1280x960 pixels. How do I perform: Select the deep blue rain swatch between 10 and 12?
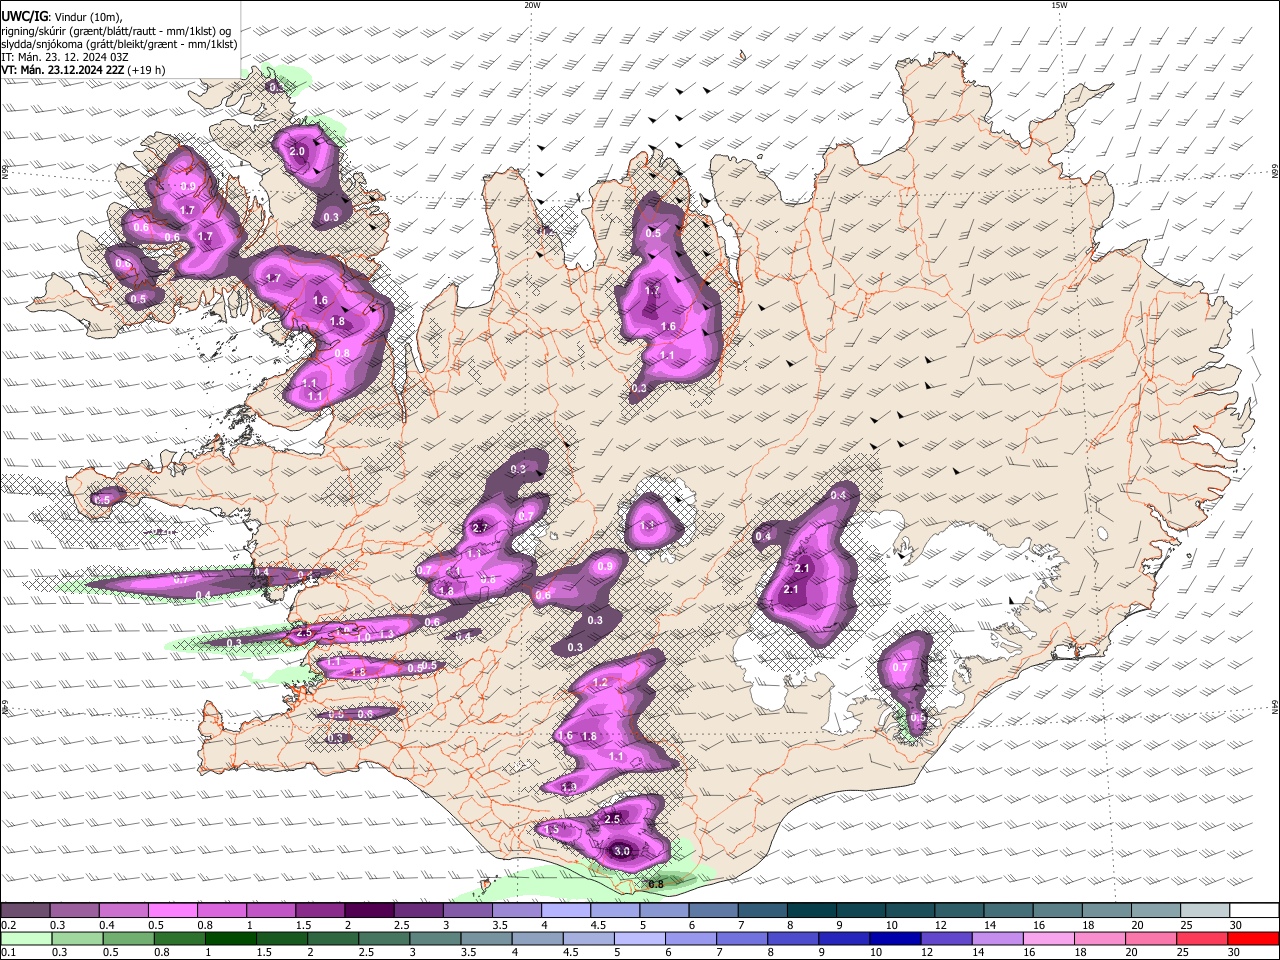[896, 938]
